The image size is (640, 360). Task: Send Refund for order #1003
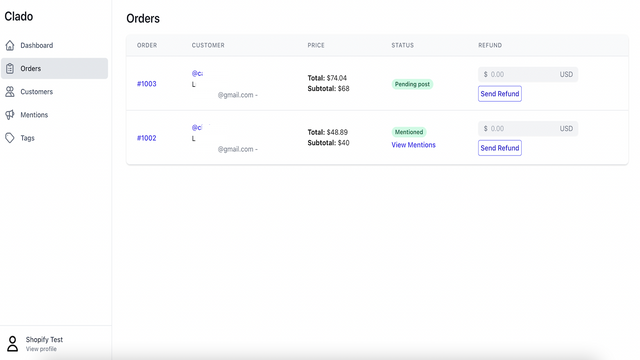[x=500, y=94]
